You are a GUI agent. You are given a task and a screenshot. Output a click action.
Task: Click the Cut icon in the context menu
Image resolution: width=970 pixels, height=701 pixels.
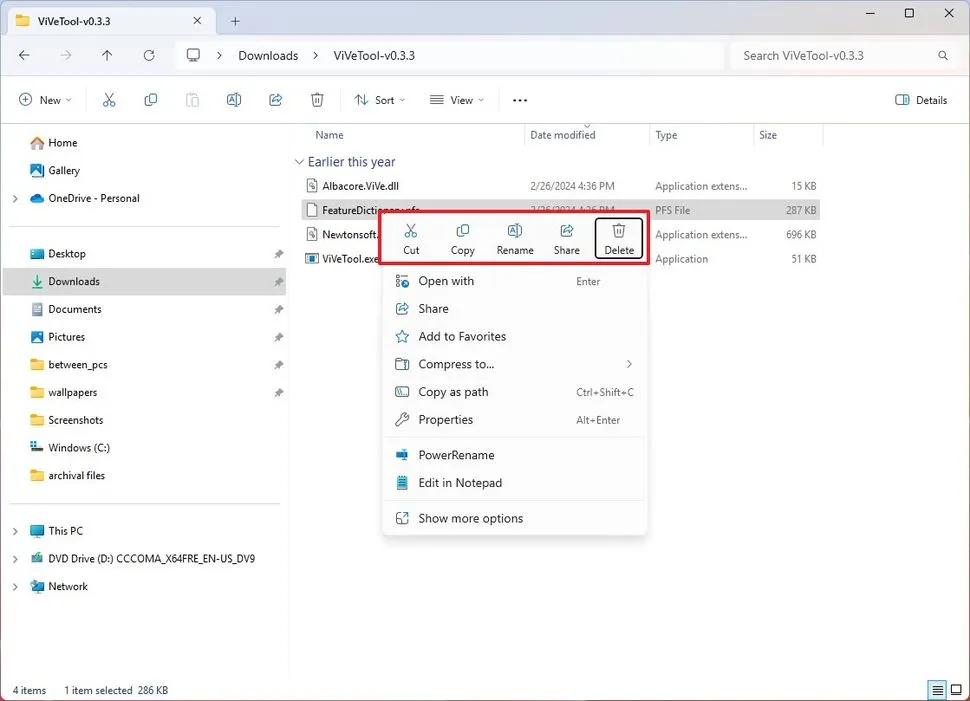click(x=411, y=237)
